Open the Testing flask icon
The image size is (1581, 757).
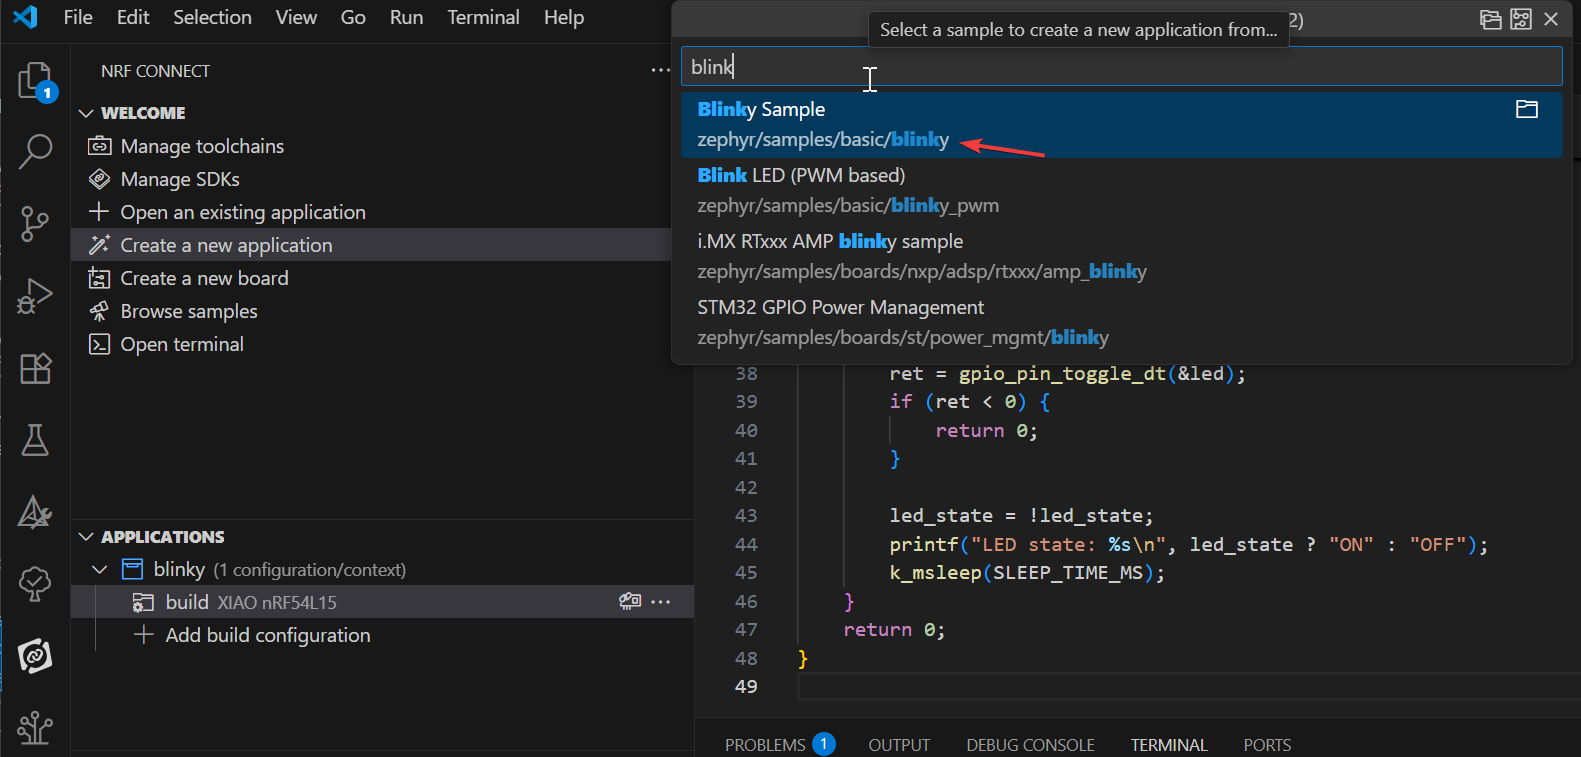(35, 440)
